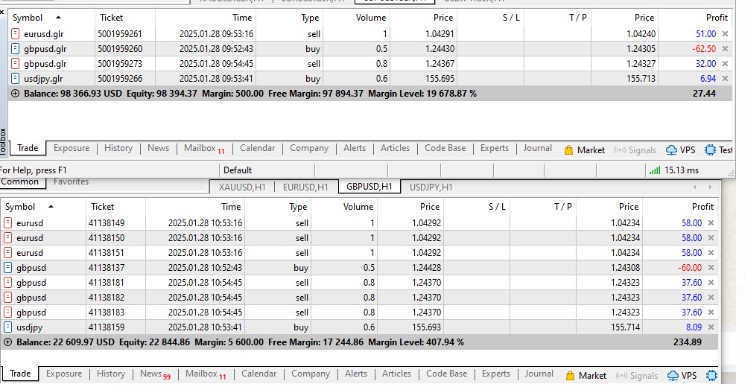Click the order icon for eurusd ticket 41138149
This screenshot has height=392, width=746.
tap(8, 223)
